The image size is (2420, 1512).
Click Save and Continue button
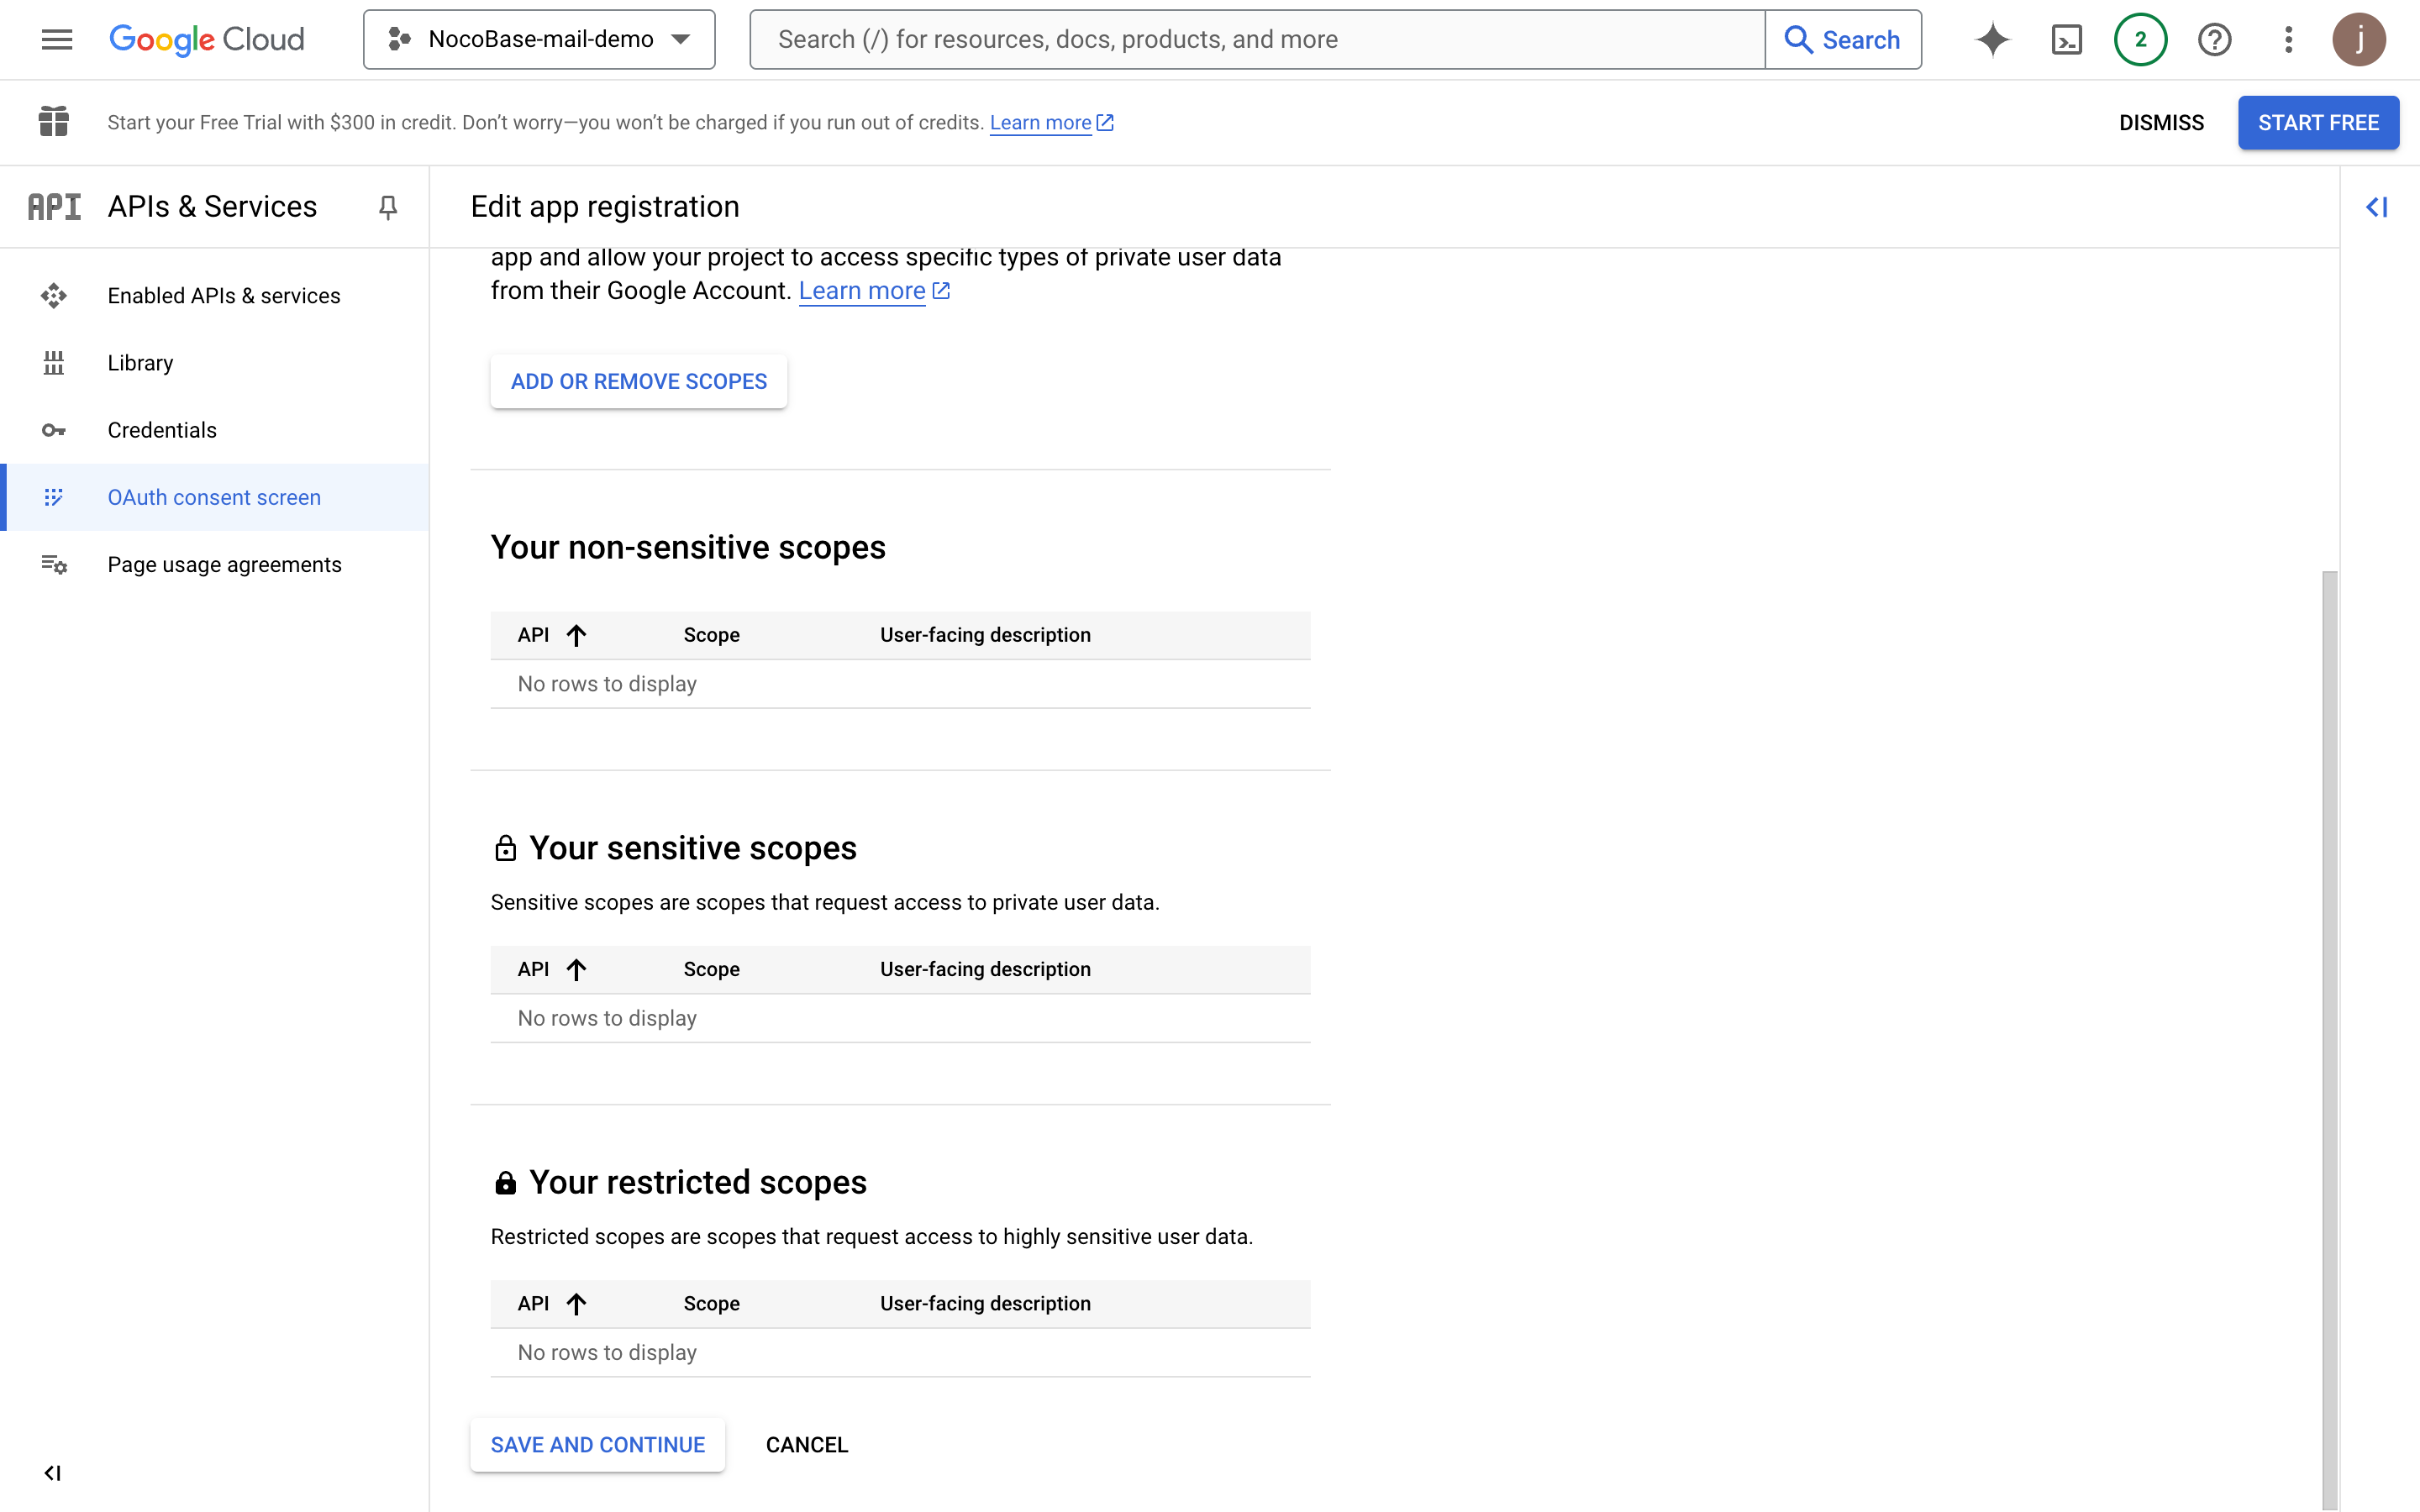pyautogui.click(x=597, y=1445)
